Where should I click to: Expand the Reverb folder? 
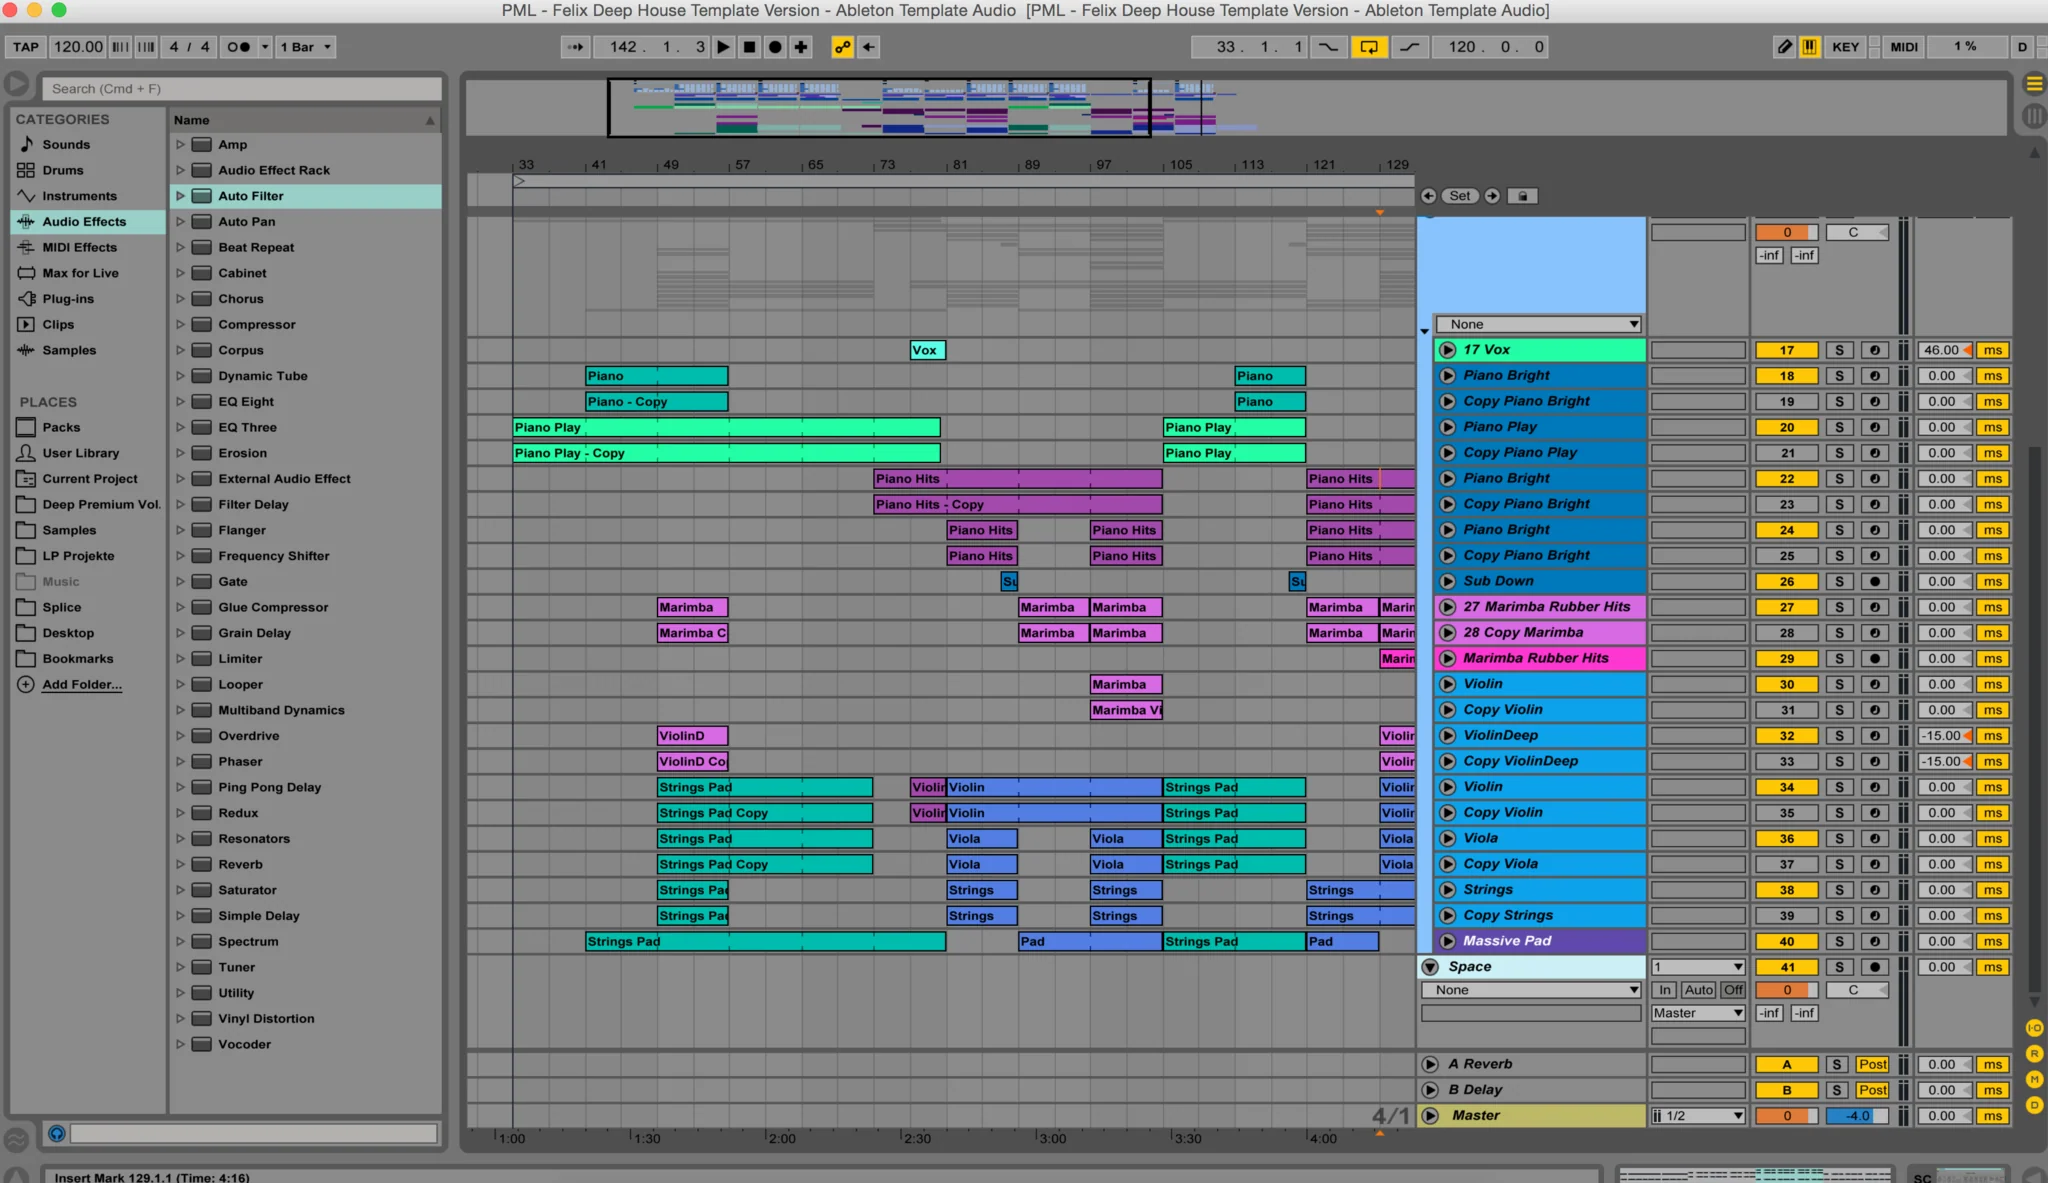click(181, 865)
